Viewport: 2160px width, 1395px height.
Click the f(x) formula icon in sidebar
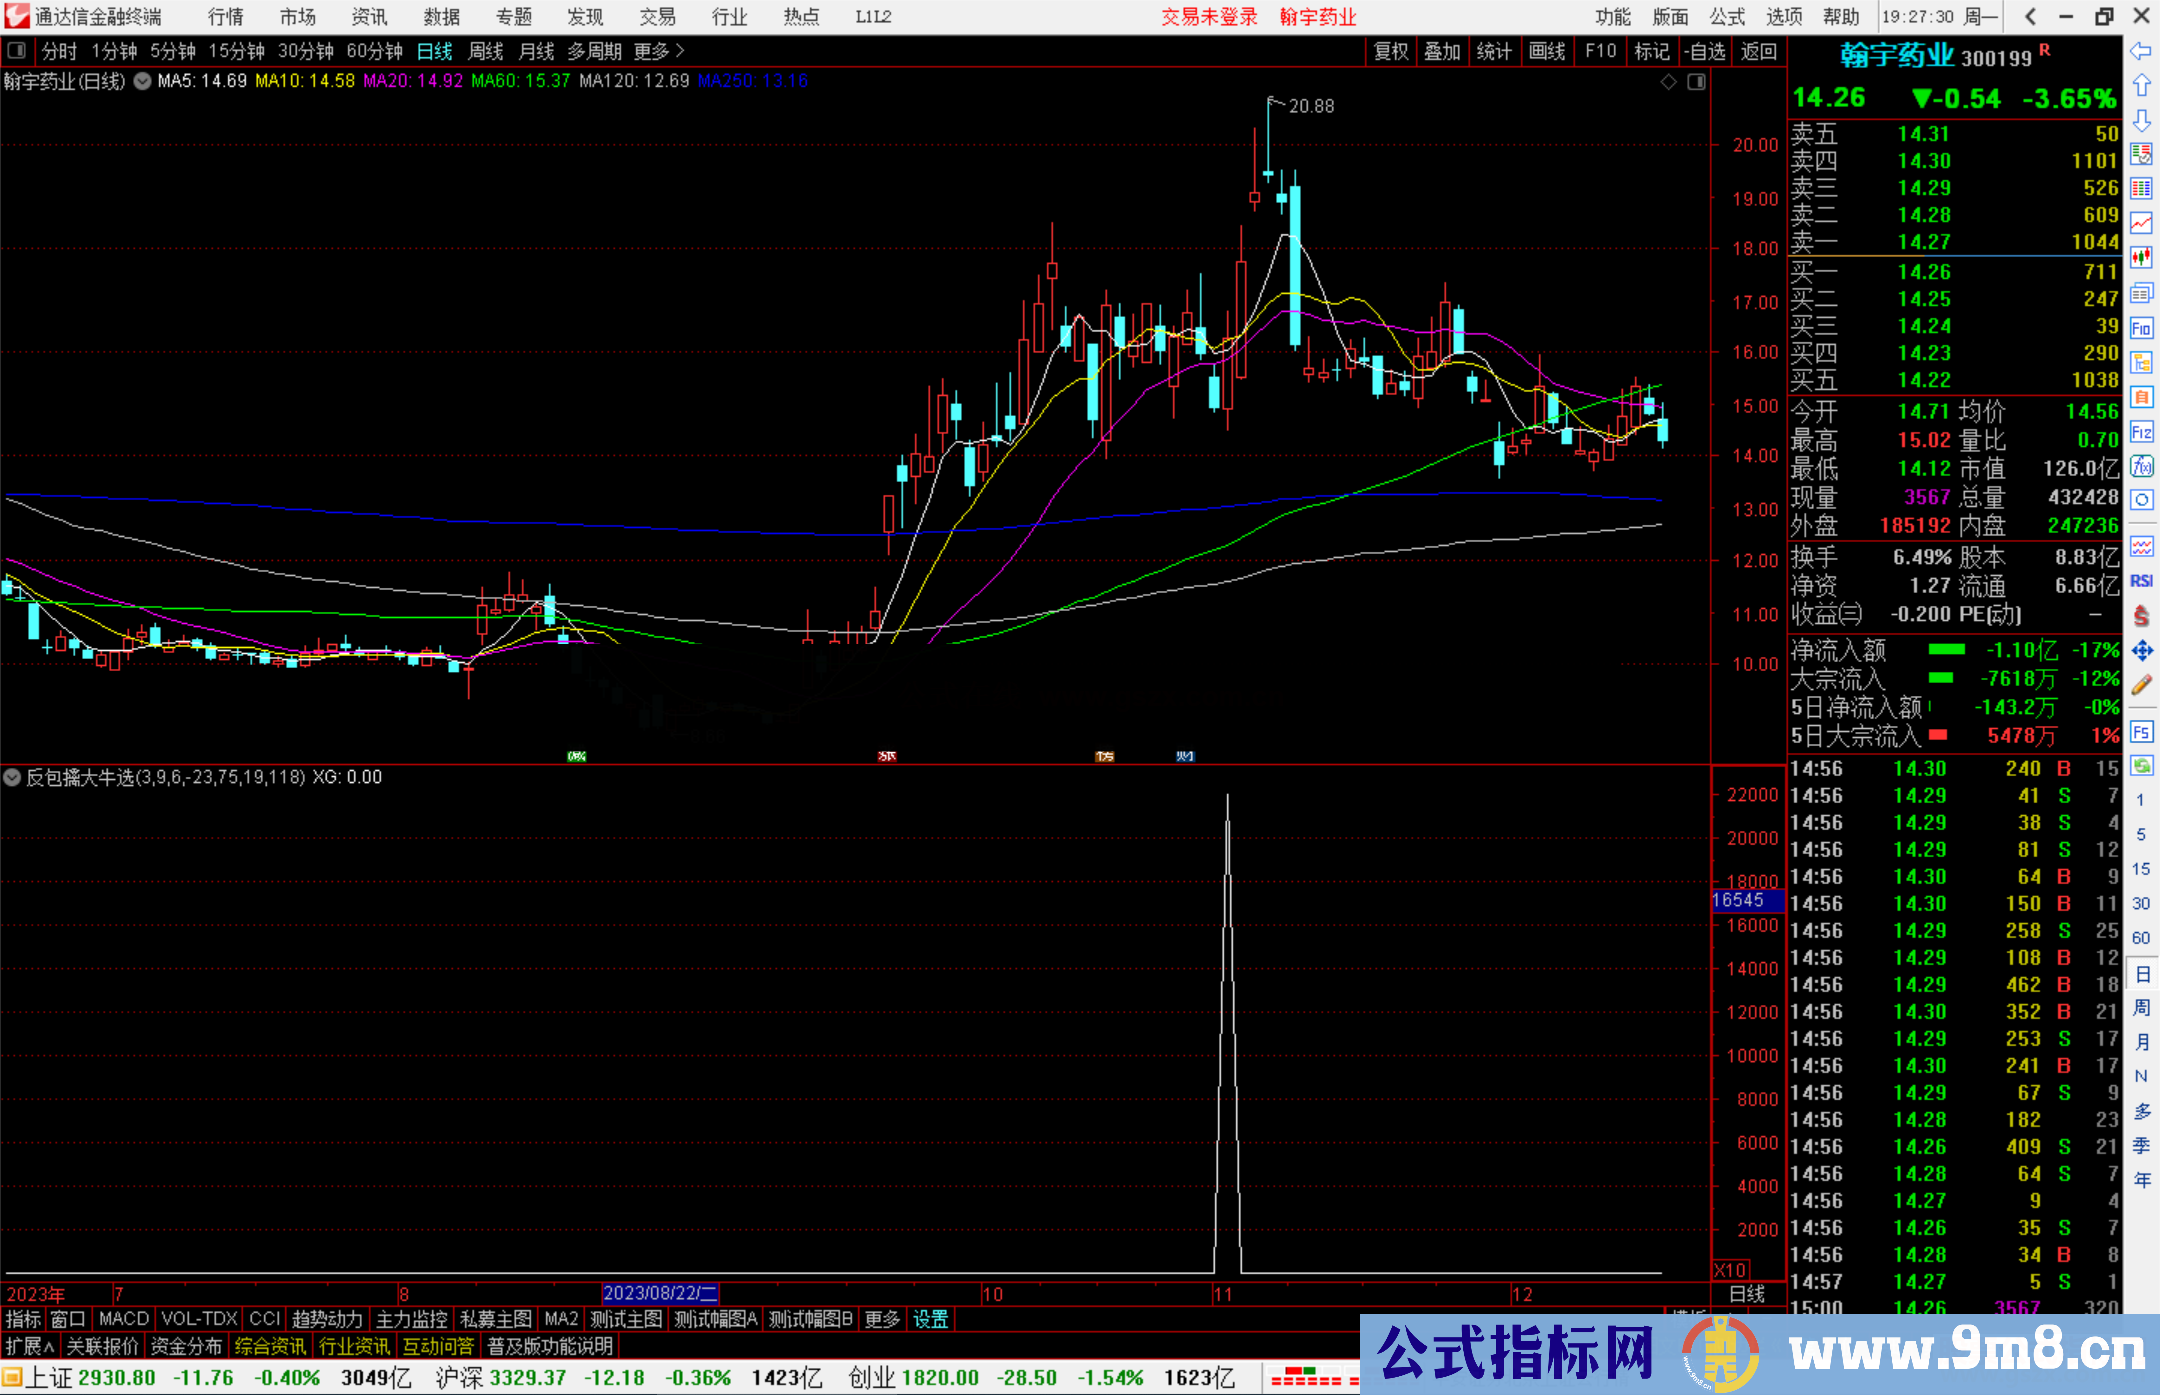[x=2141, y=466]
